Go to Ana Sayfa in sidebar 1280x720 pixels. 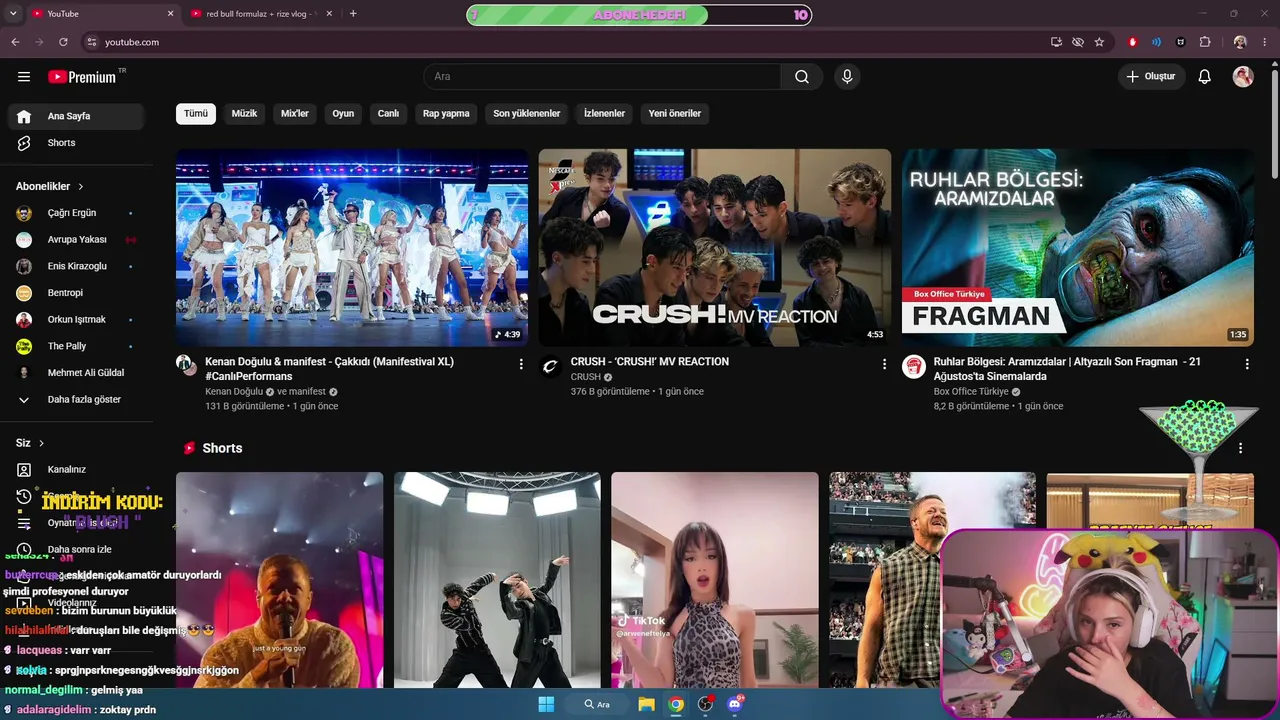77,116
